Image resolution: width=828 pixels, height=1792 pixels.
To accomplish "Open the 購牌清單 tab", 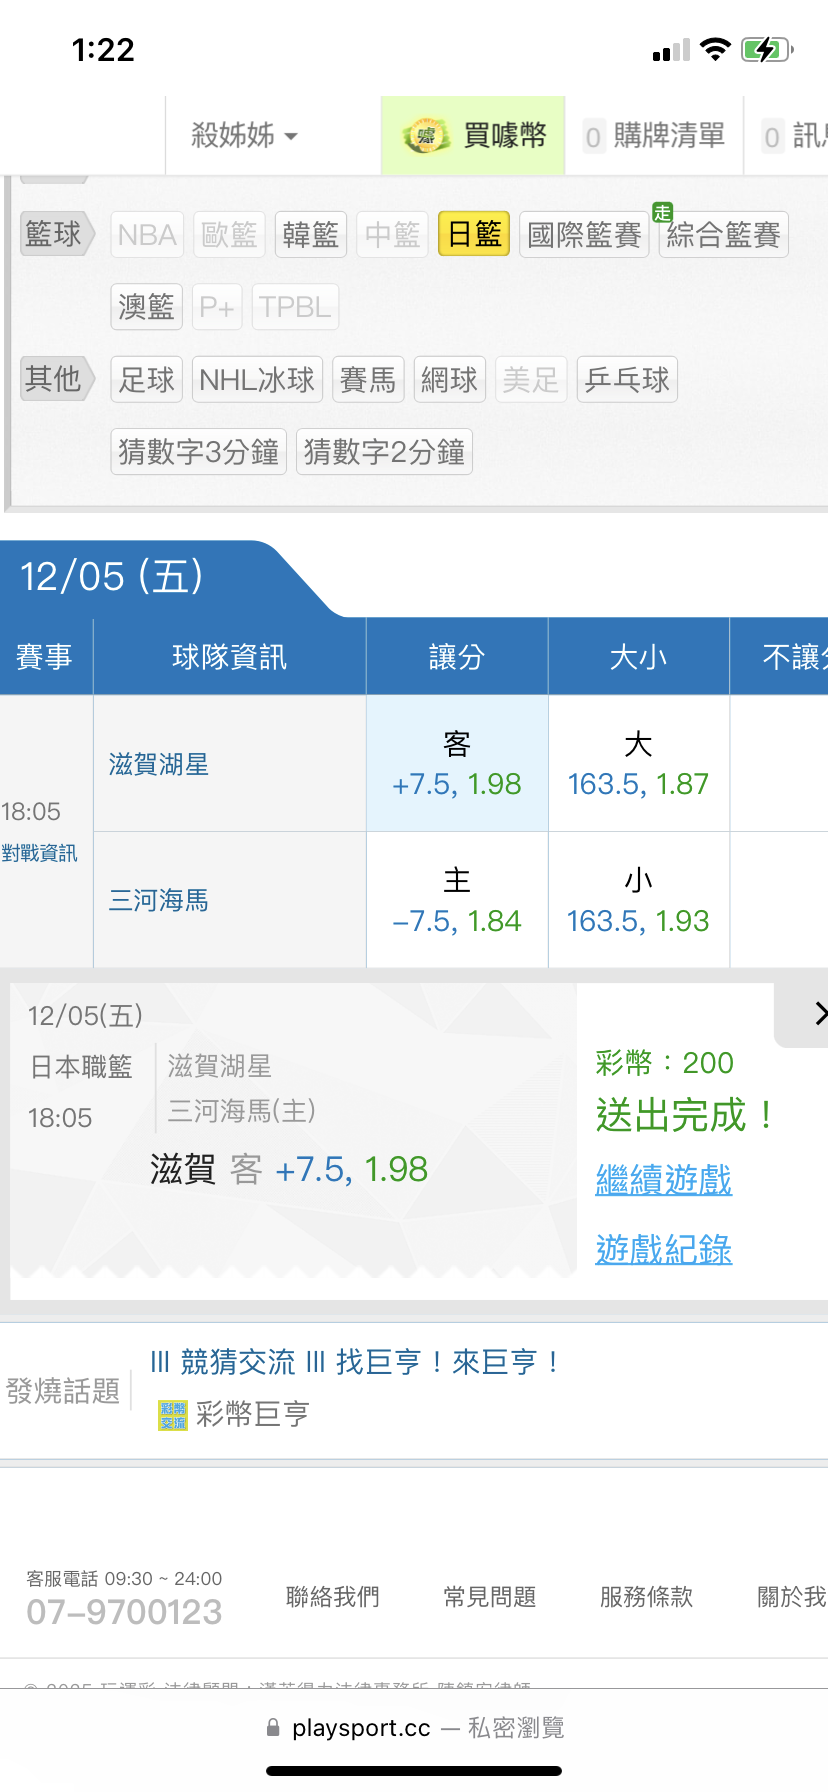I will (x=655, y=135).
